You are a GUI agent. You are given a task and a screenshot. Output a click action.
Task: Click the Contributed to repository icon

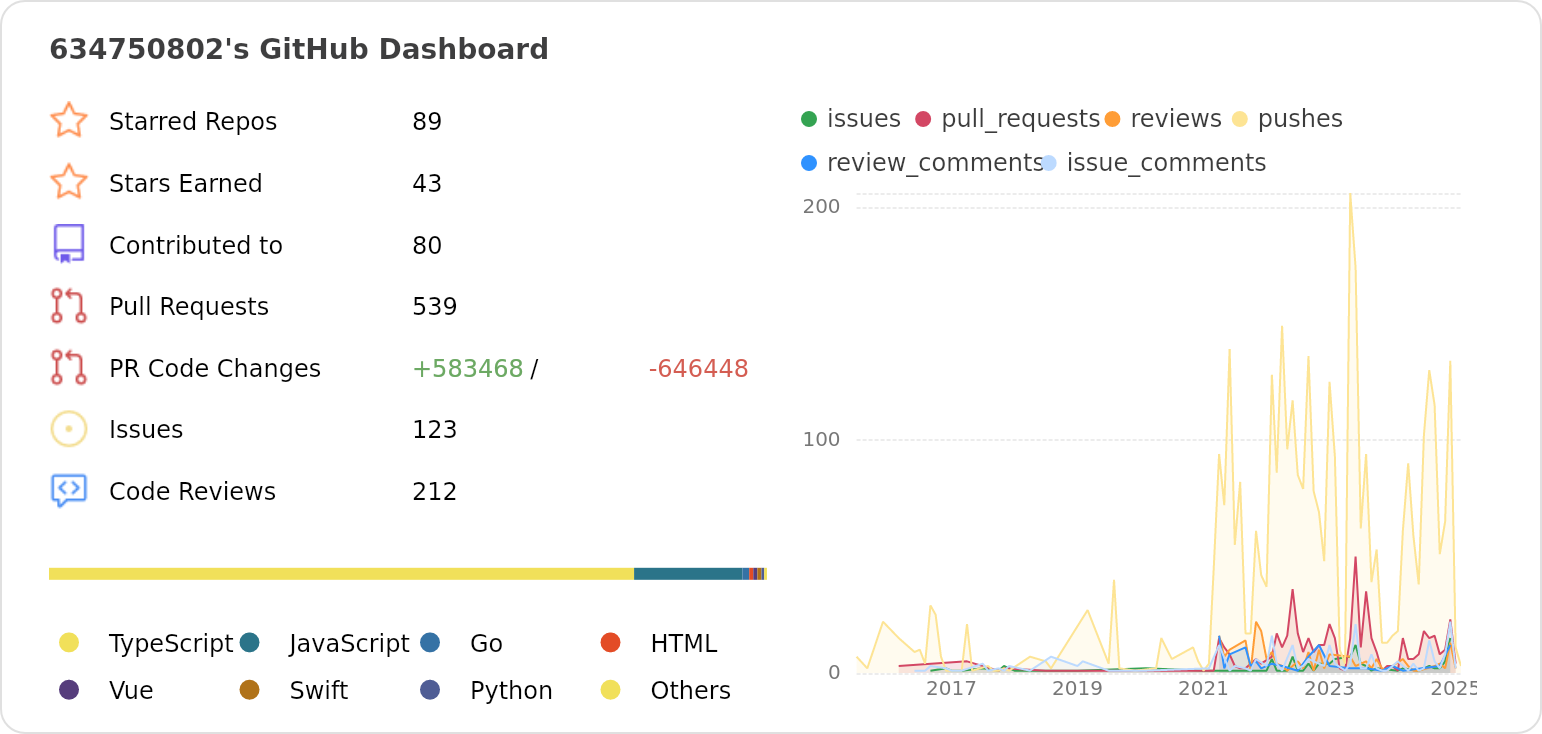[69, 244]
